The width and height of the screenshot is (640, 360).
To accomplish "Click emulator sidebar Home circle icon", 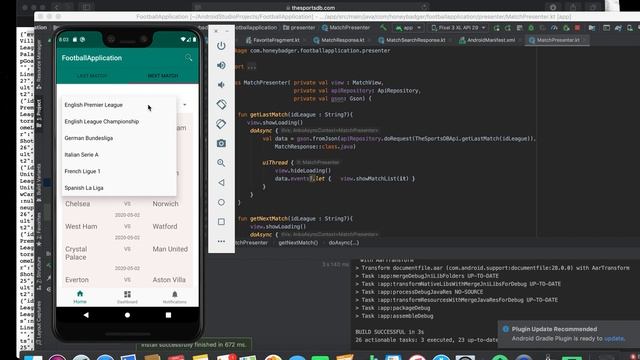I will (221, 202).
